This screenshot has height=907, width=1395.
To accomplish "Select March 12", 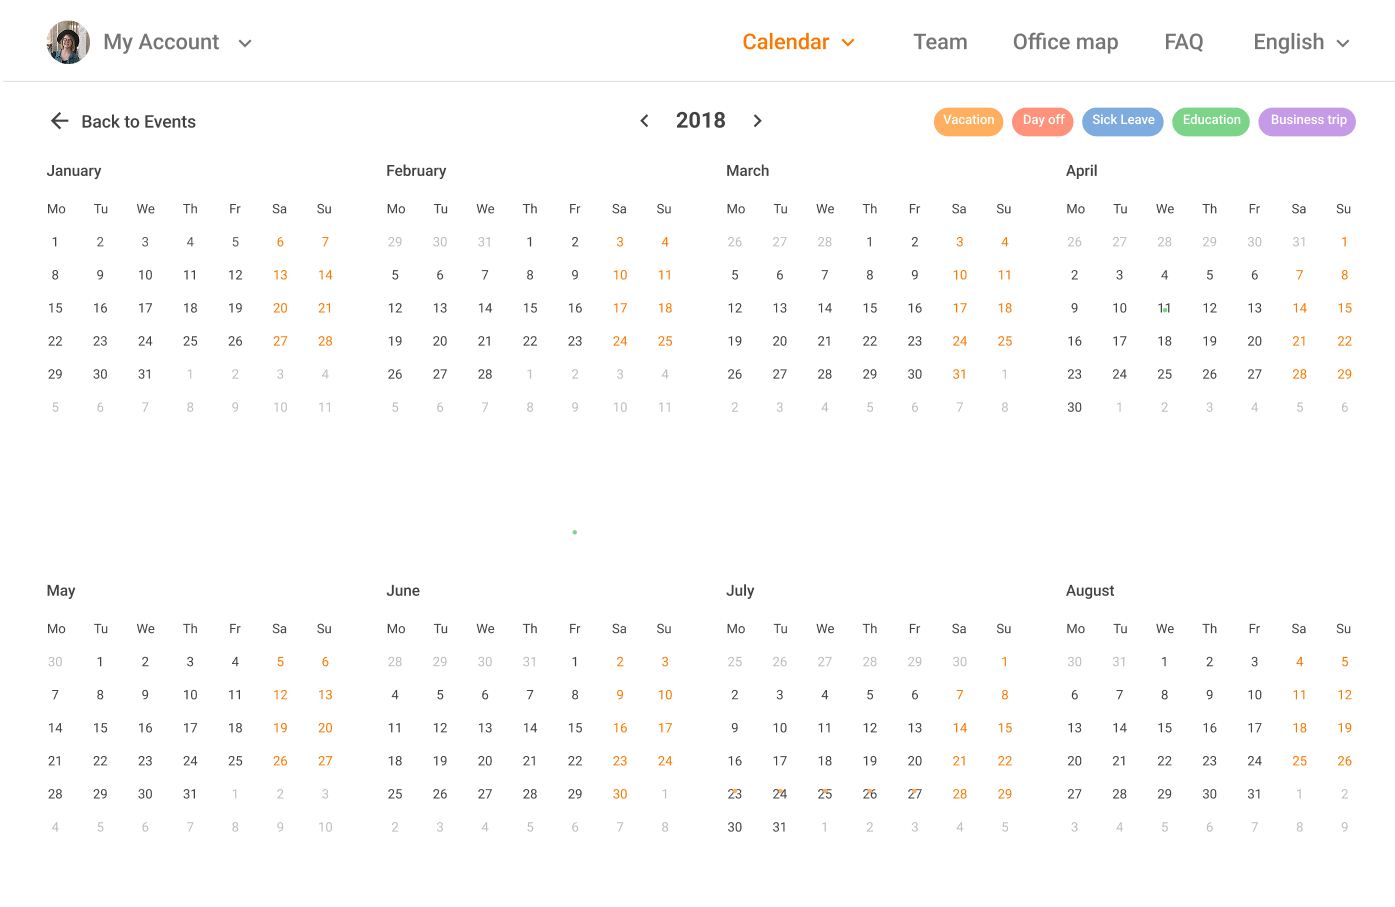I will tap(735, 308).
